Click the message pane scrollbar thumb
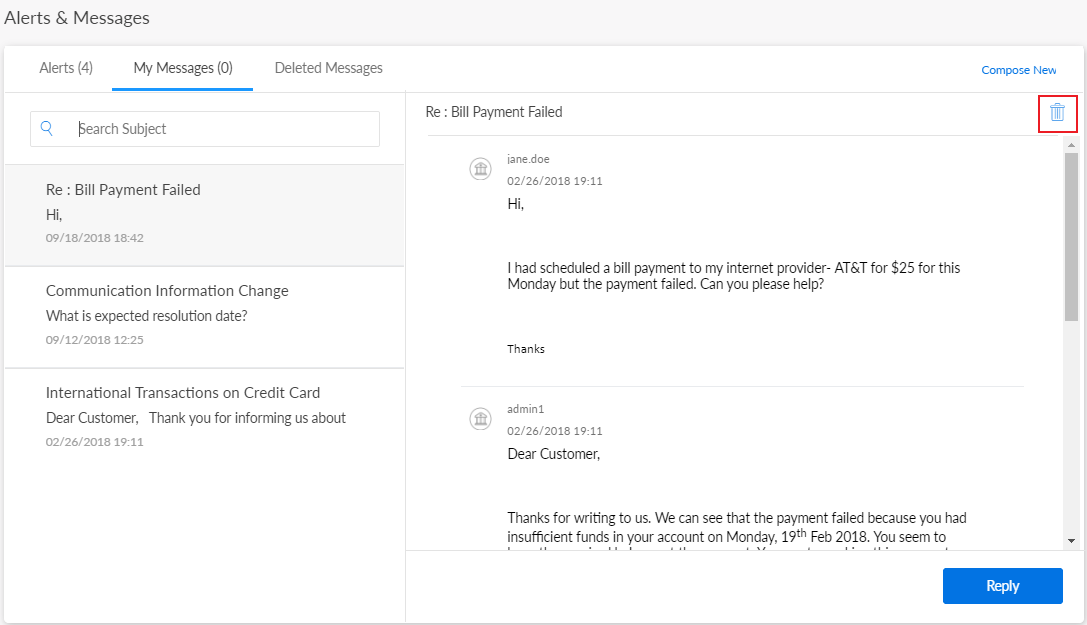This screenshot has width=1087, height=625. coord(1071,235)
